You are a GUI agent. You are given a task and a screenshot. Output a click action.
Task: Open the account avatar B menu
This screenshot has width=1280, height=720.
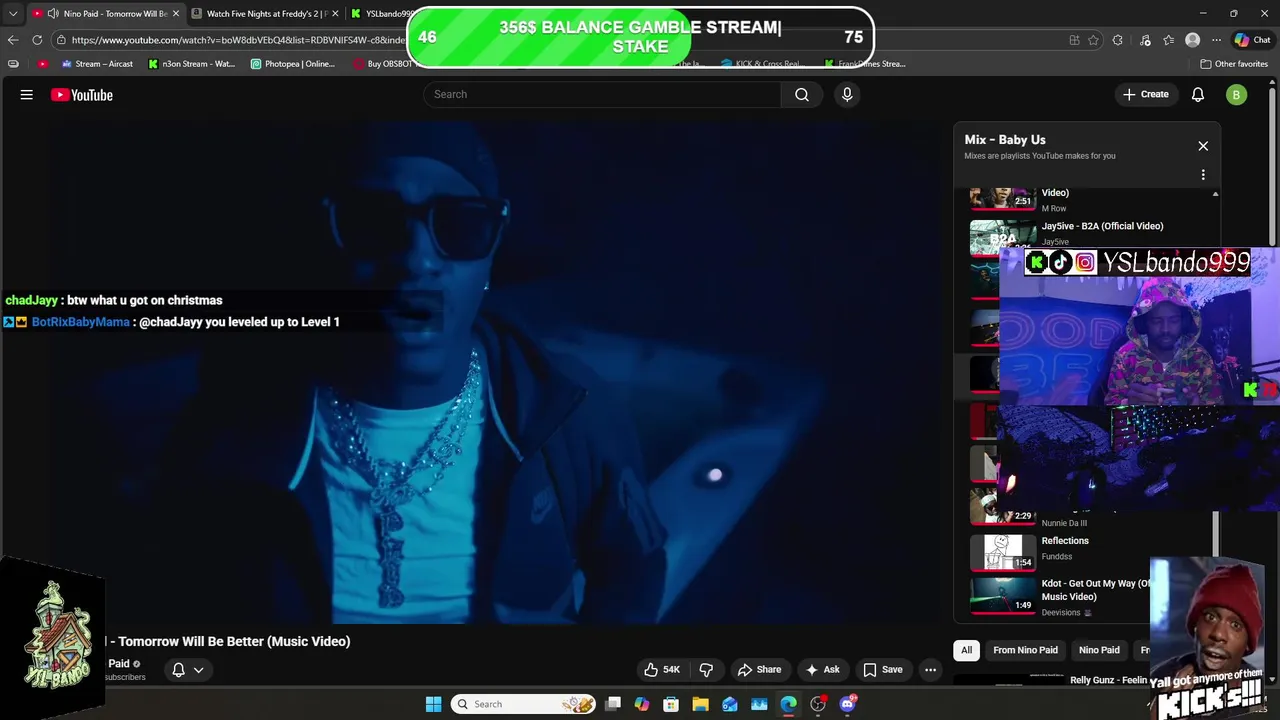point(1237,95)
